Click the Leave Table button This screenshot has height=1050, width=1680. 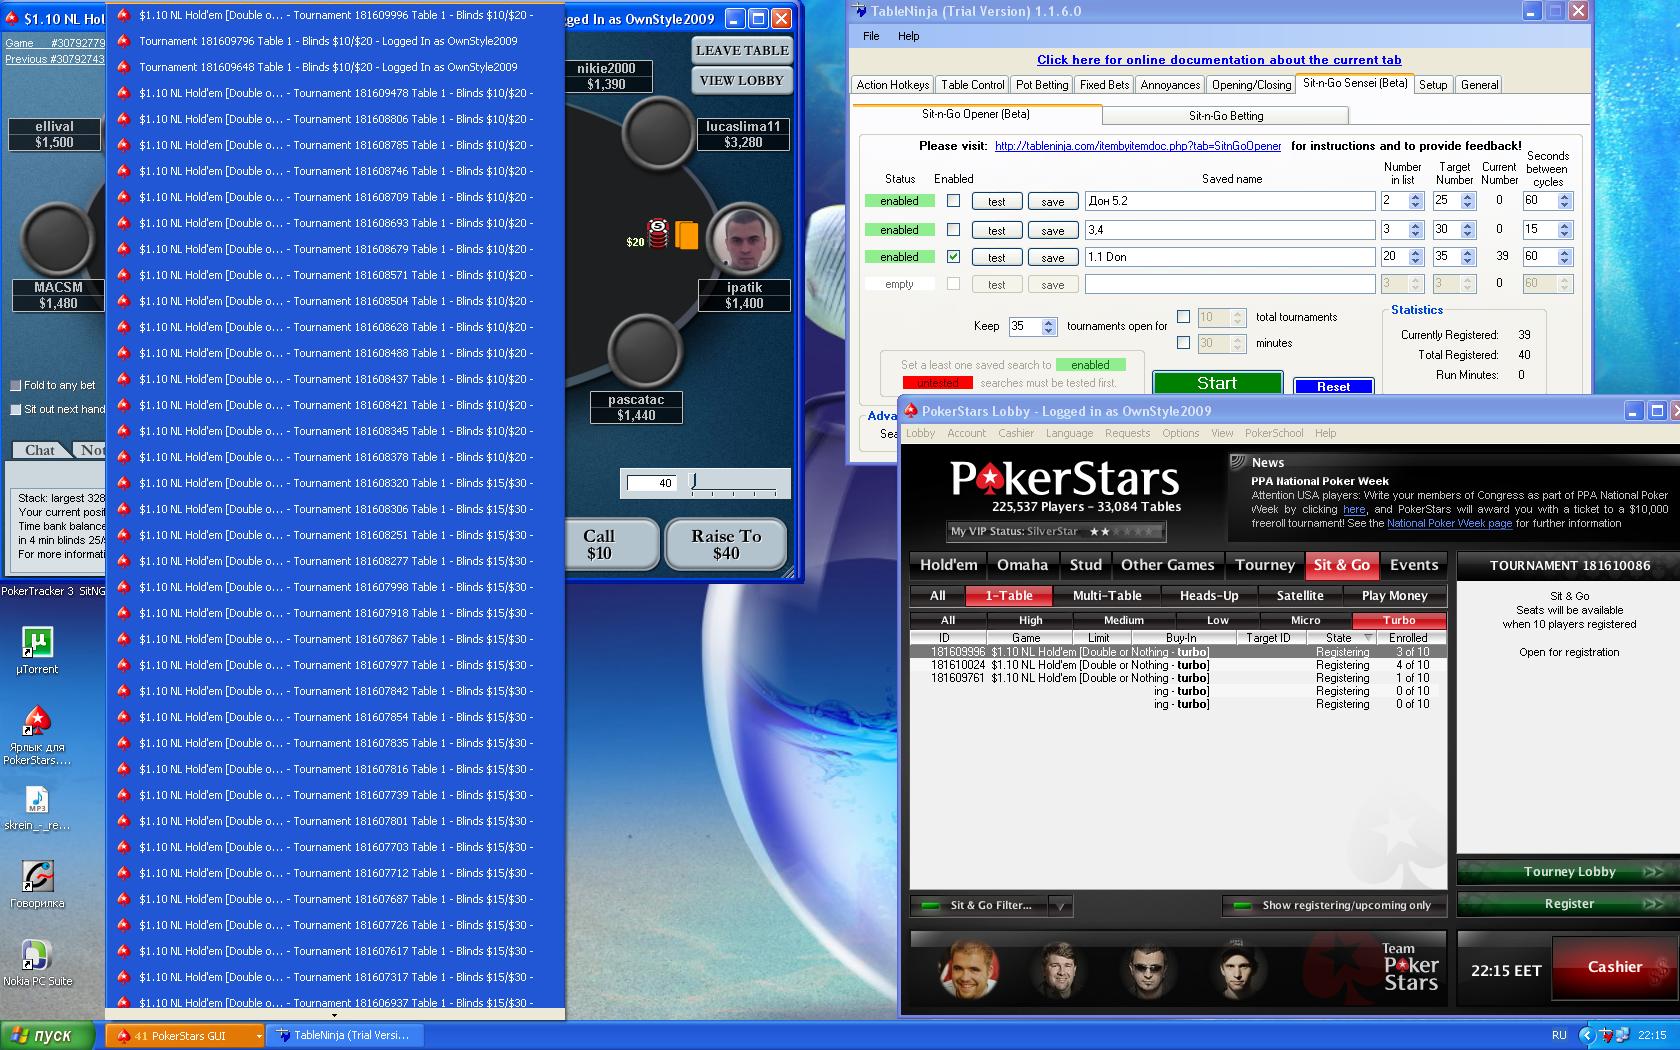coord(742,50)
